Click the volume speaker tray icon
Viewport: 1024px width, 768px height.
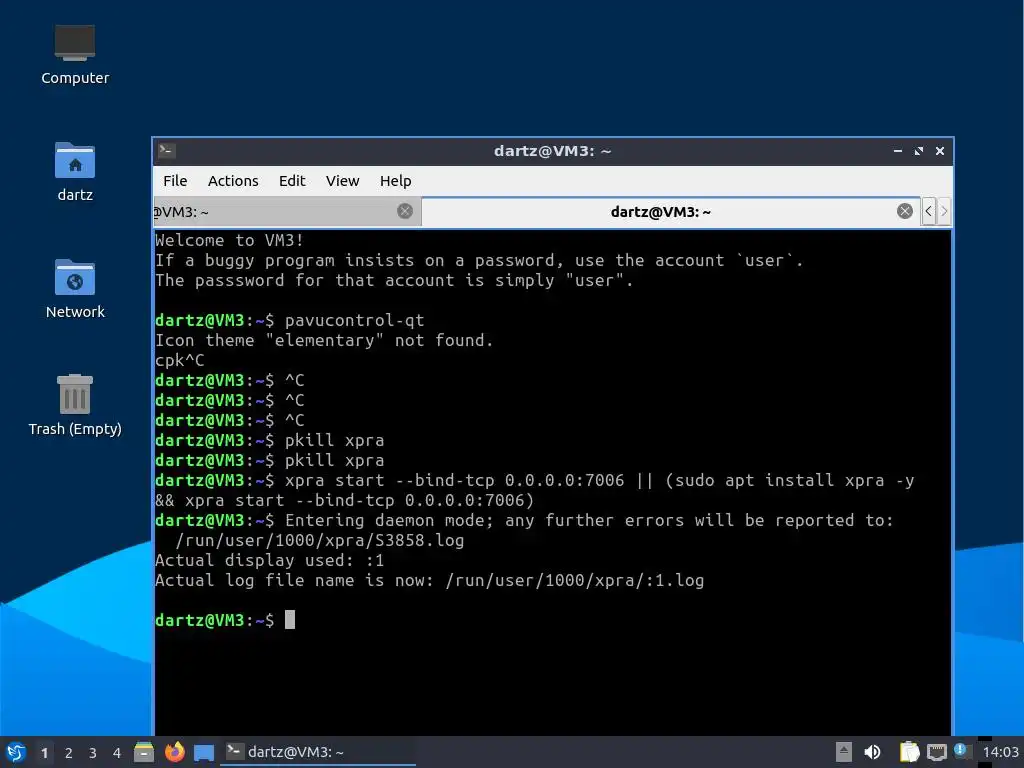click(872, 752)
